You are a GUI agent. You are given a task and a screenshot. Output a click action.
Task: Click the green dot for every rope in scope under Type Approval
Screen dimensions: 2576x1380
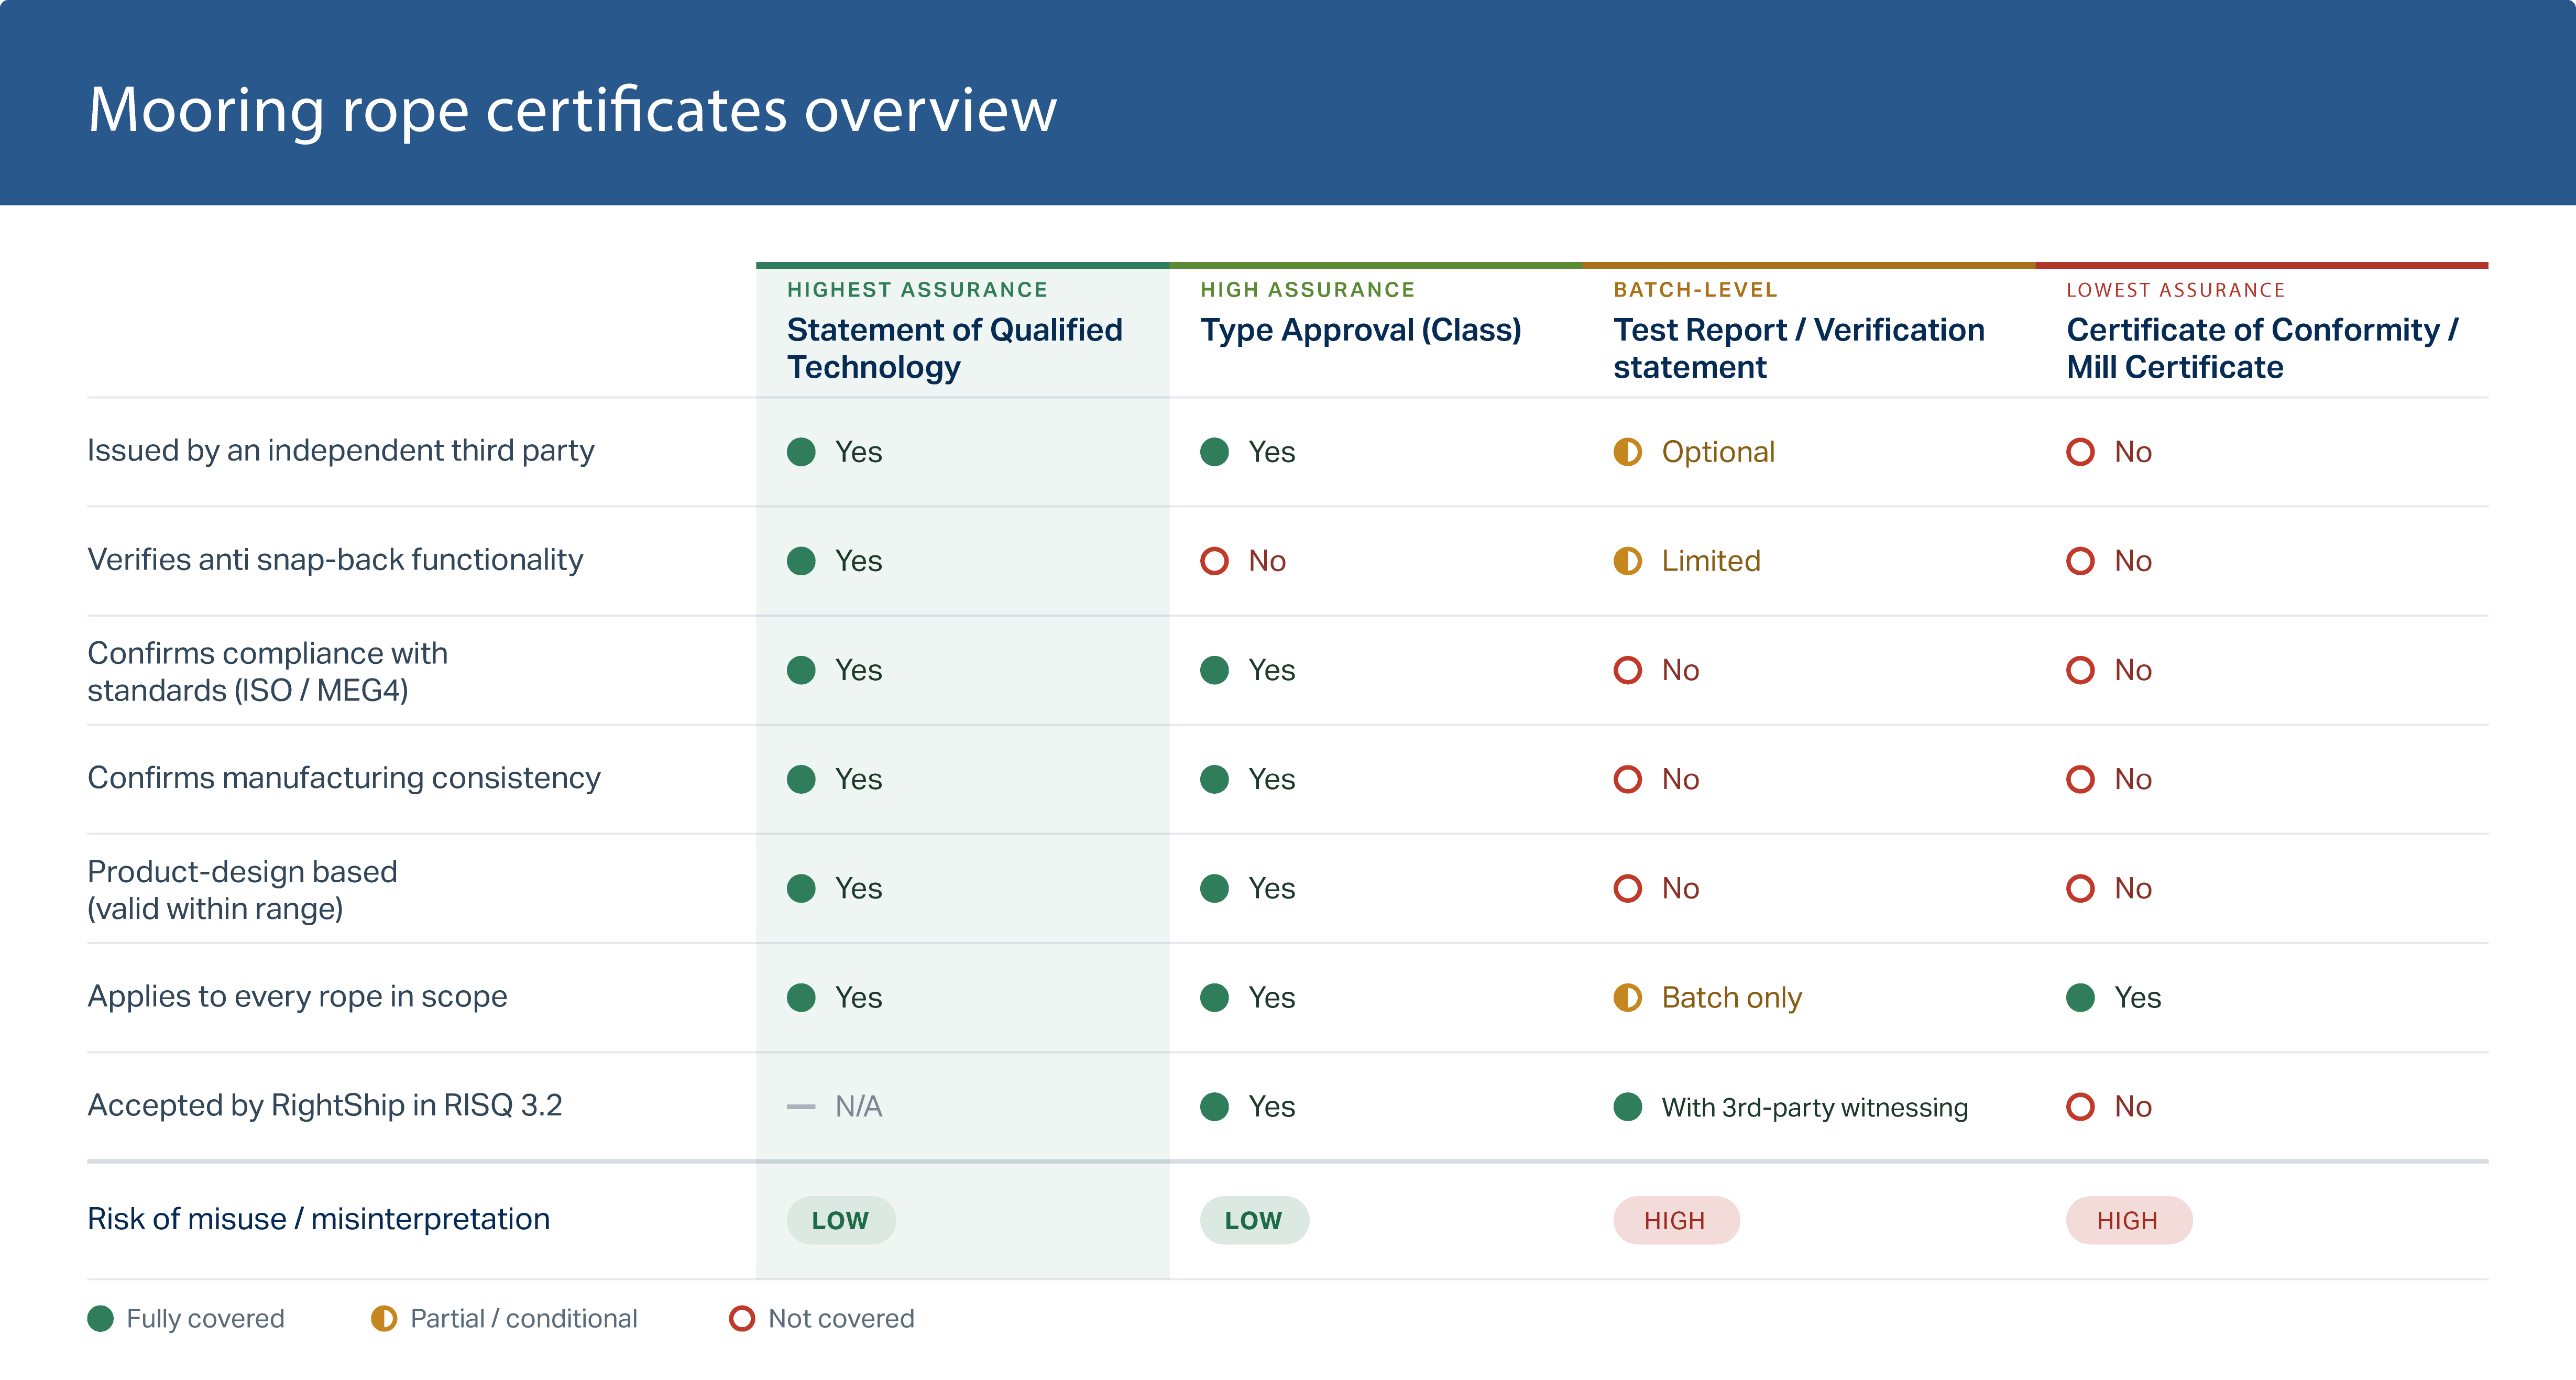[1214, 997]
